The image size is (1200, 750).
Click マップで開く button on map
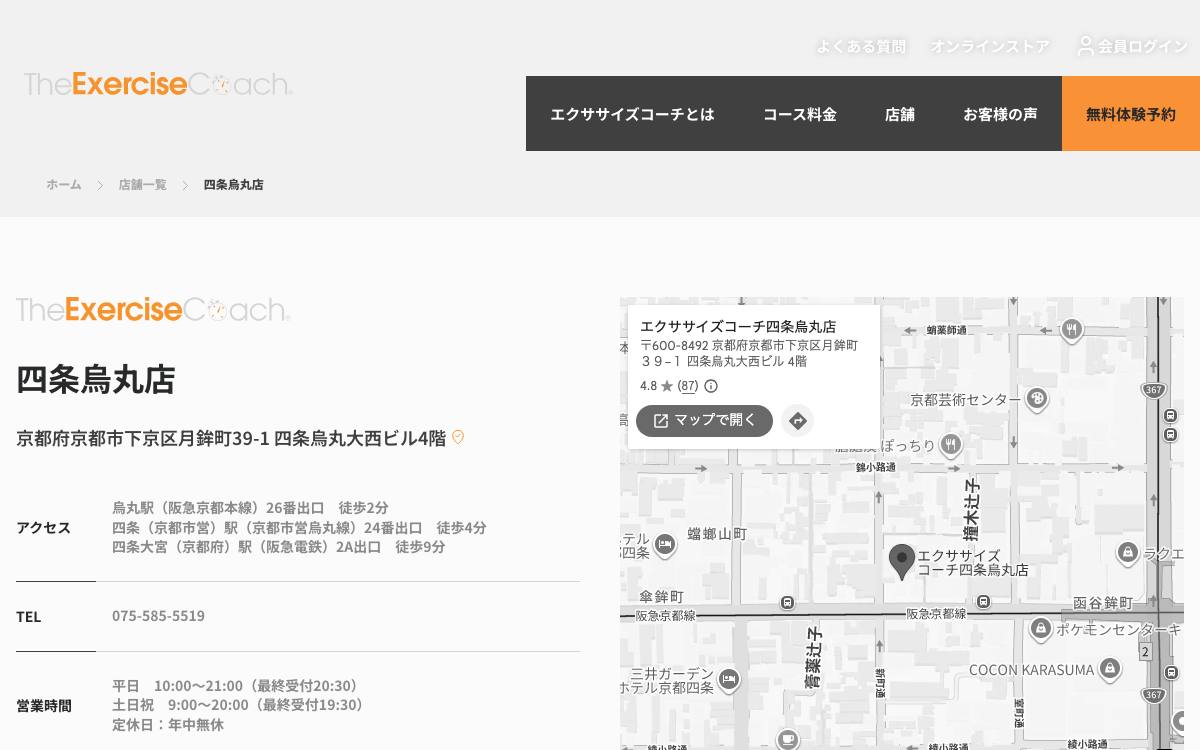704,421
